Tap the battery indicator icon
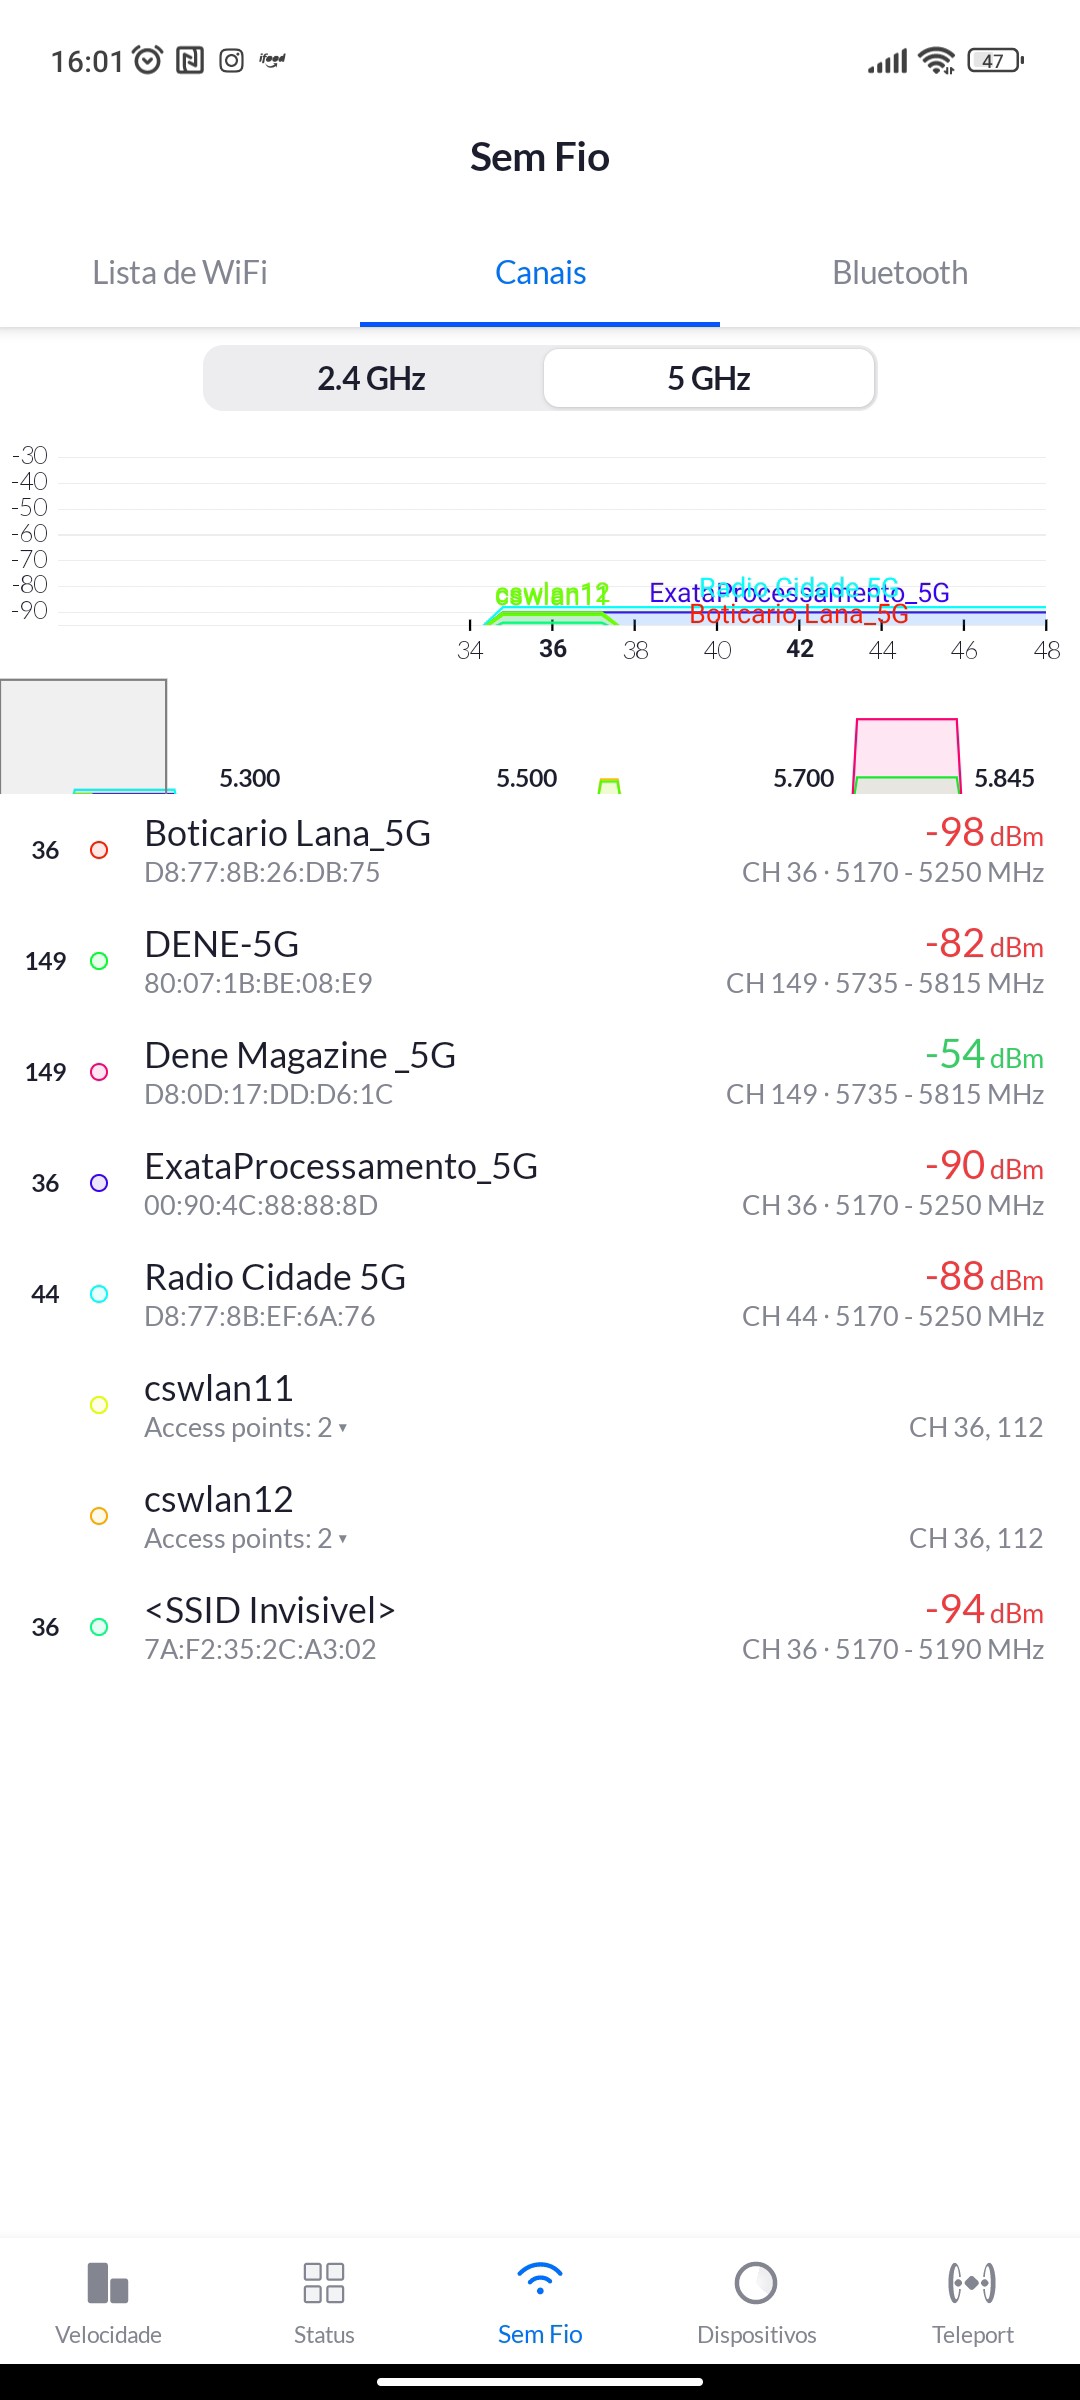 994,61
